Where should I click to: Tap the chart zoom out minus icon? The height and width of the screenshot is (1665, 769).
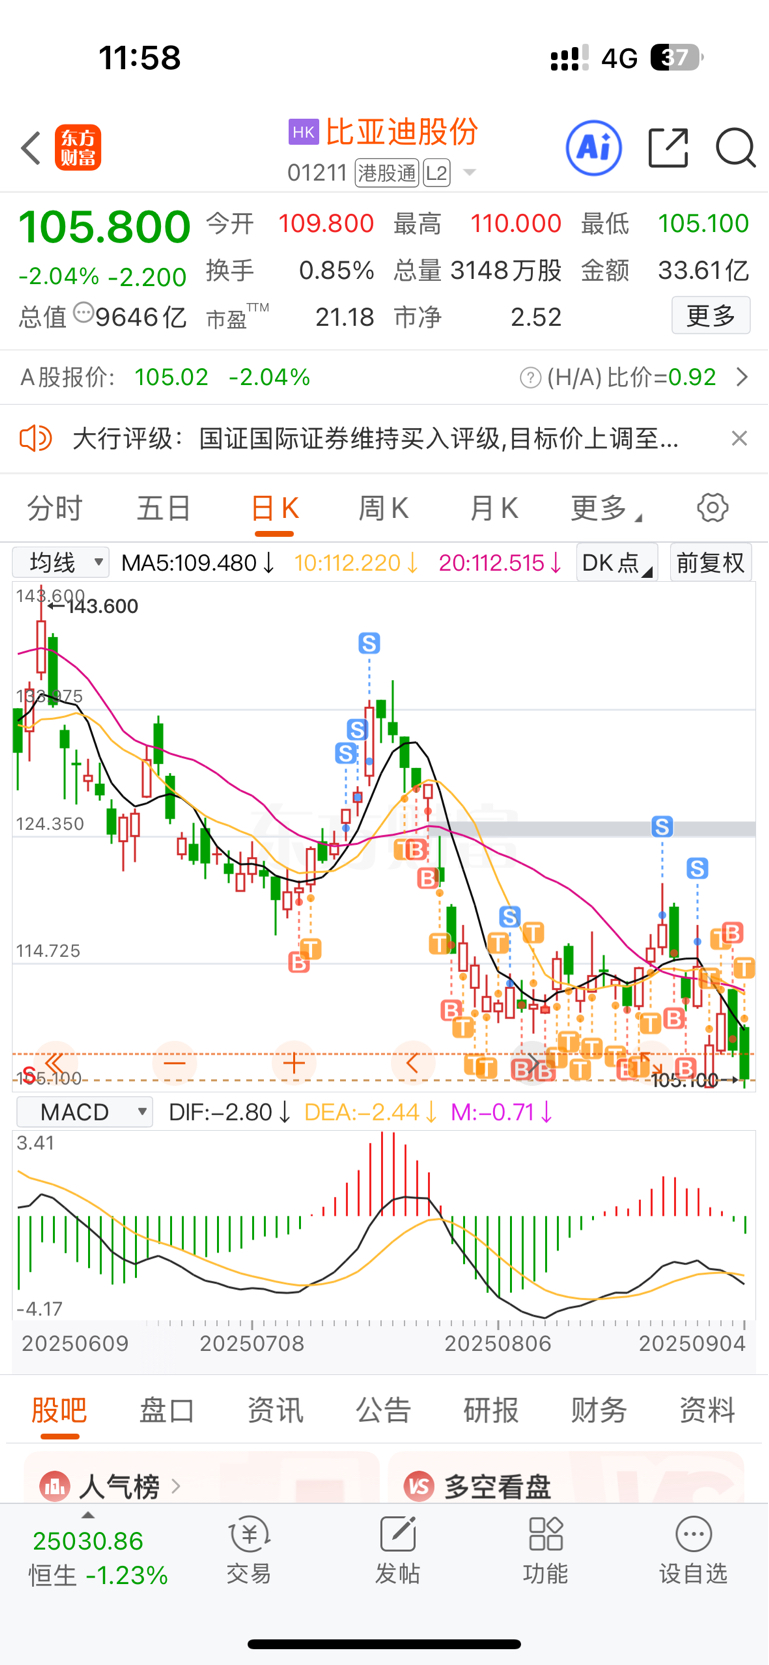click(x=174, y=1062)
